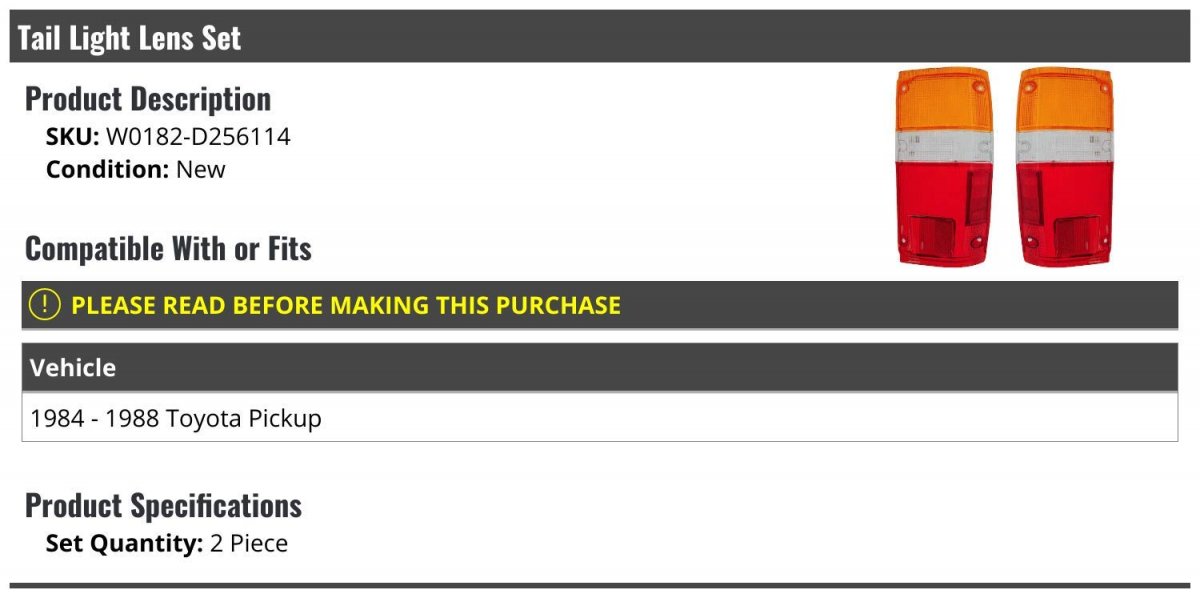Click the SKU label

pos(73,137)
